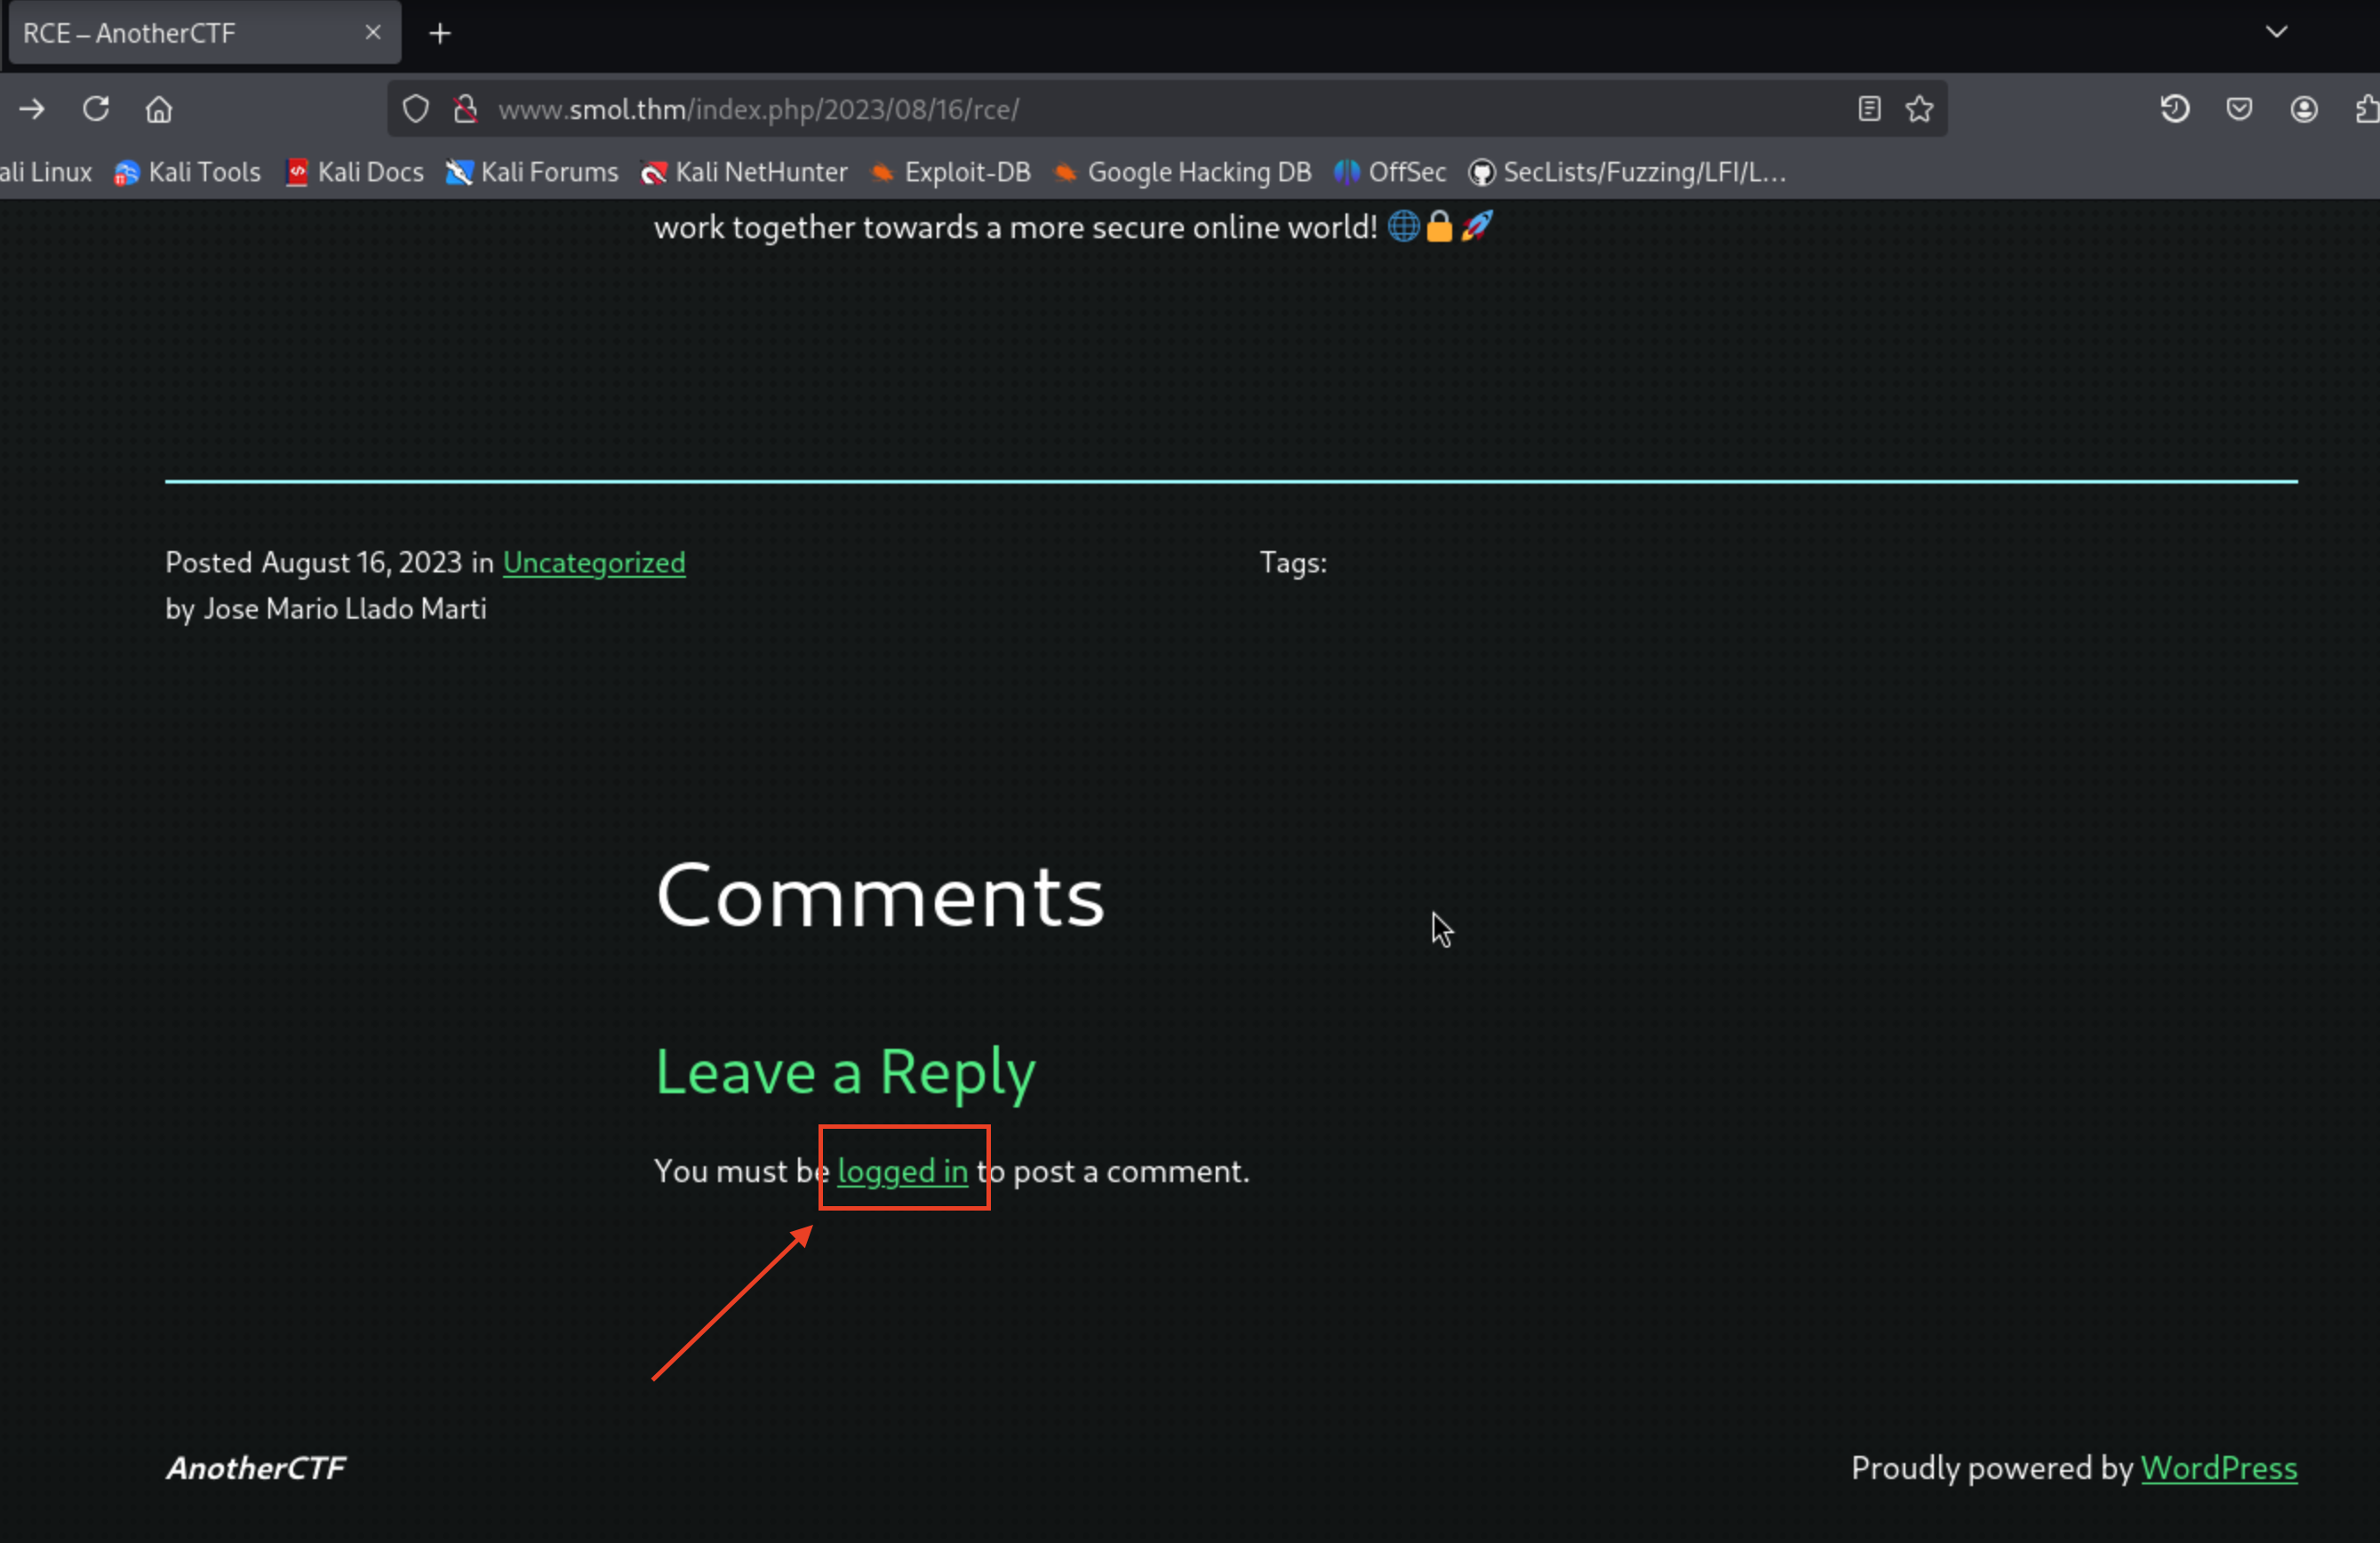The image size is (2380, 1543).
Task: Open the tracking protection shield icon
Action: coord(416,109)
